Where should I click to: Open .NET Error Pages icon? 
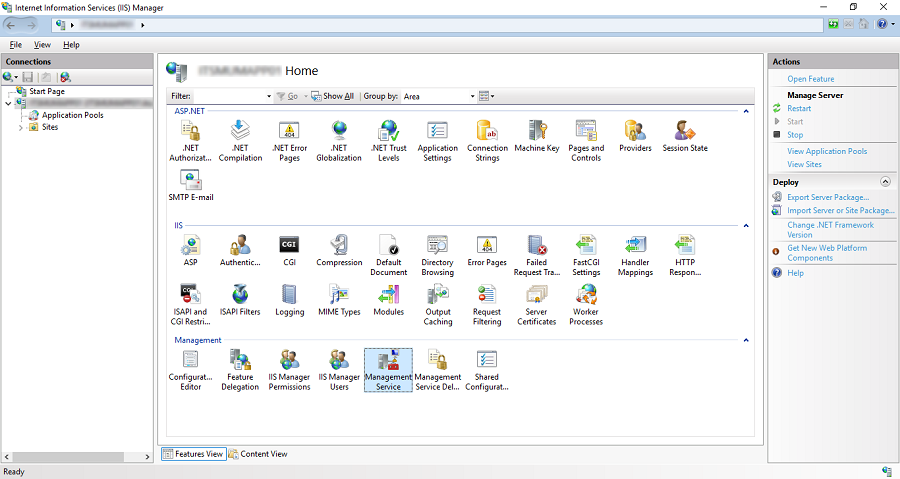pyautogui.click(x=289, y=141)
